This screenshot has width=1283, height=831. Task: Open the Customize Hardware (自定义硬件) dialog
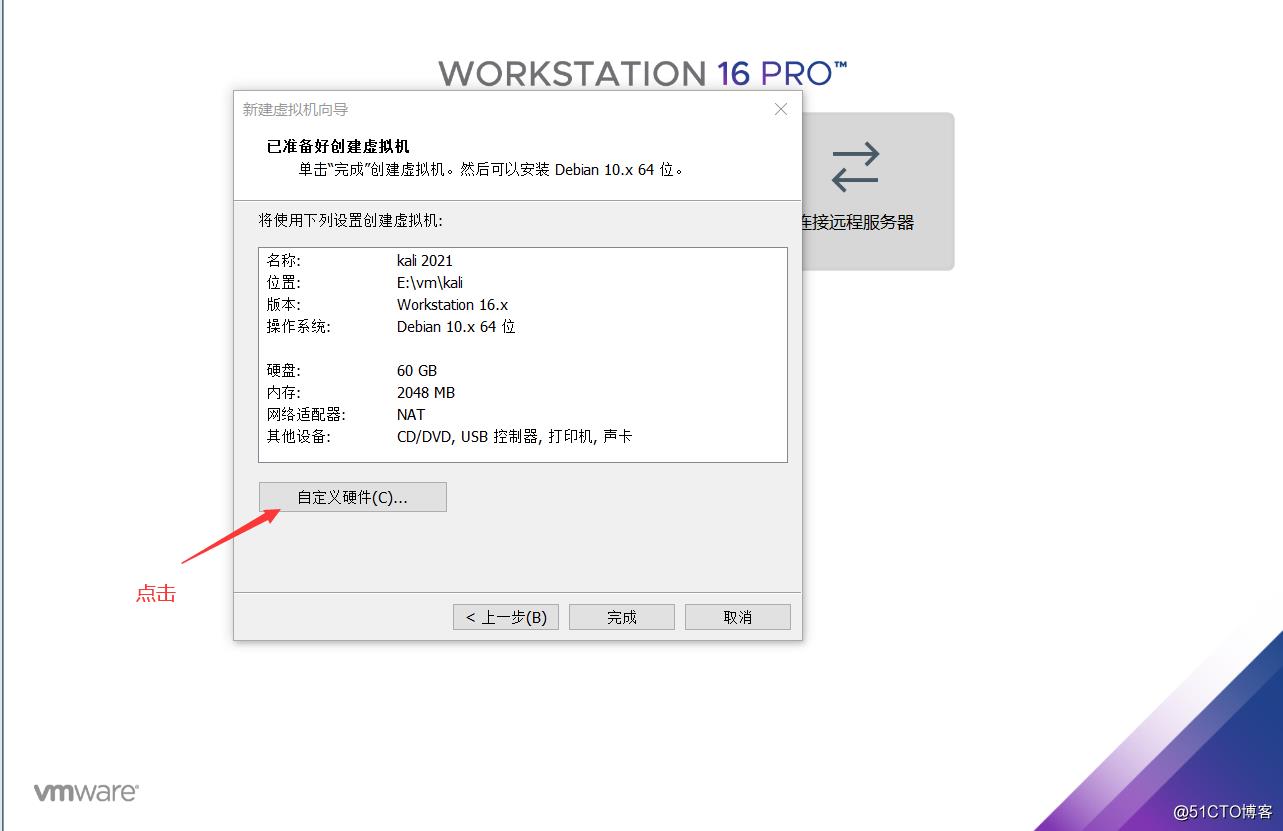352,497
